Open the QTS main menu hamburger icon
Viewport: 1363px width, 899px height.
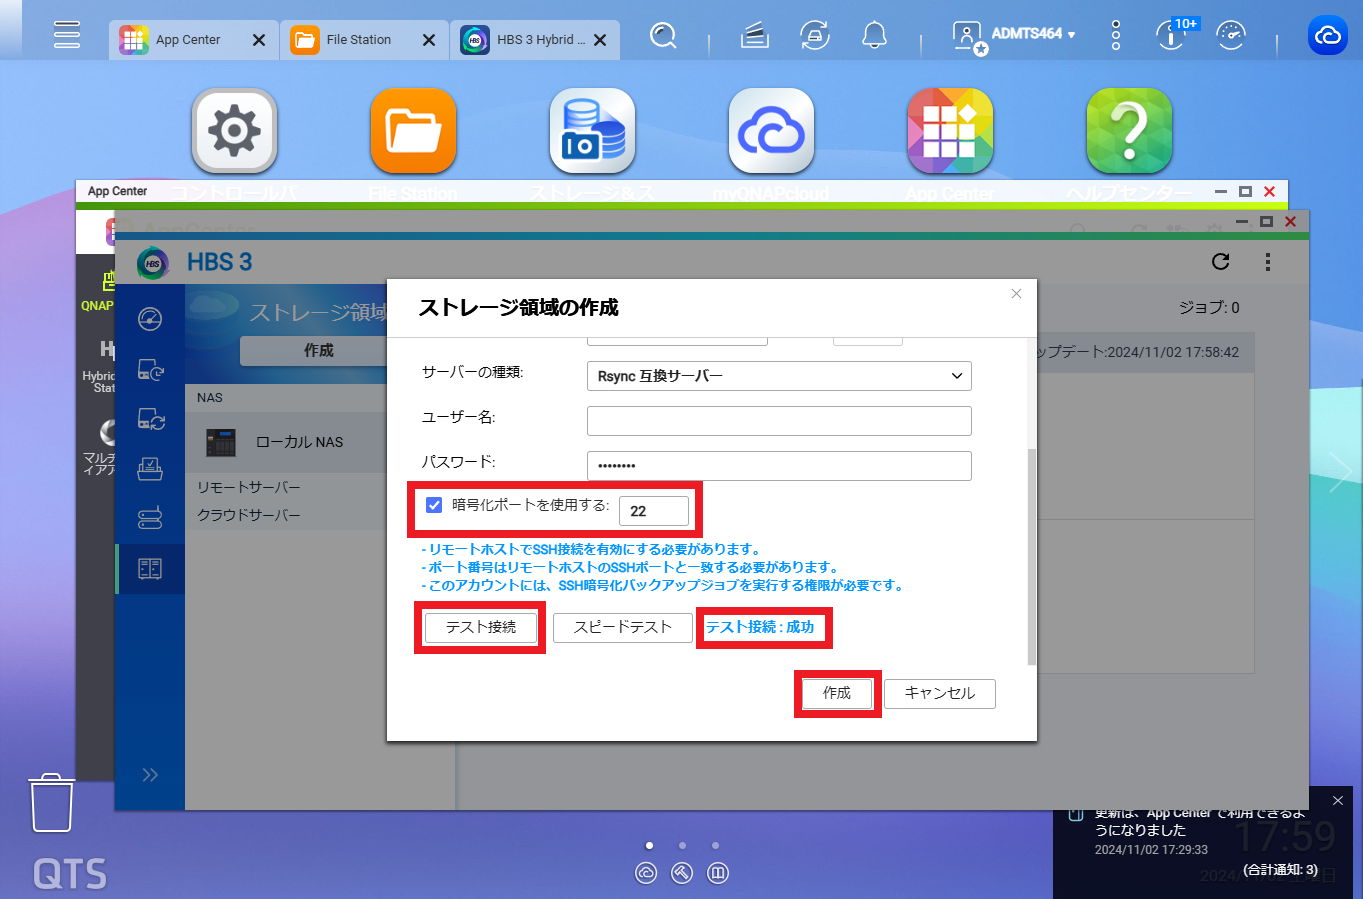pos(67,35)
